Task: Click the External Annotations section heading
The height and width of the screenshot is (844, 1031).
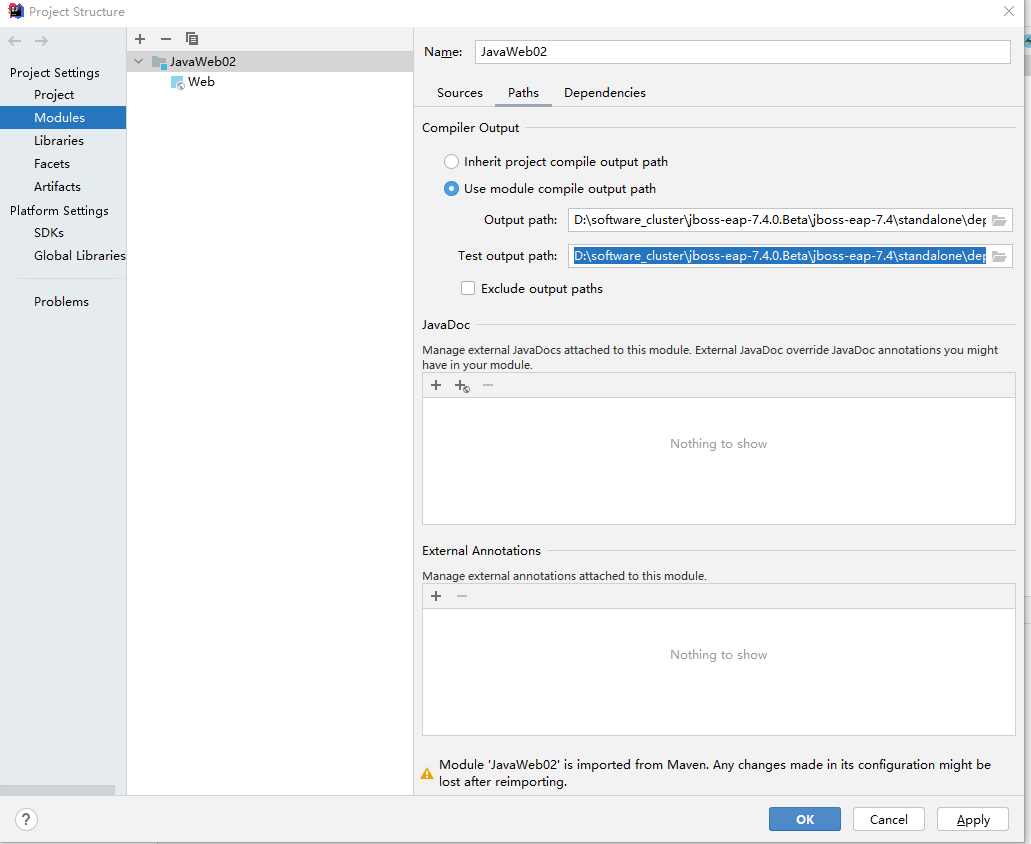Action: (481, 551)
